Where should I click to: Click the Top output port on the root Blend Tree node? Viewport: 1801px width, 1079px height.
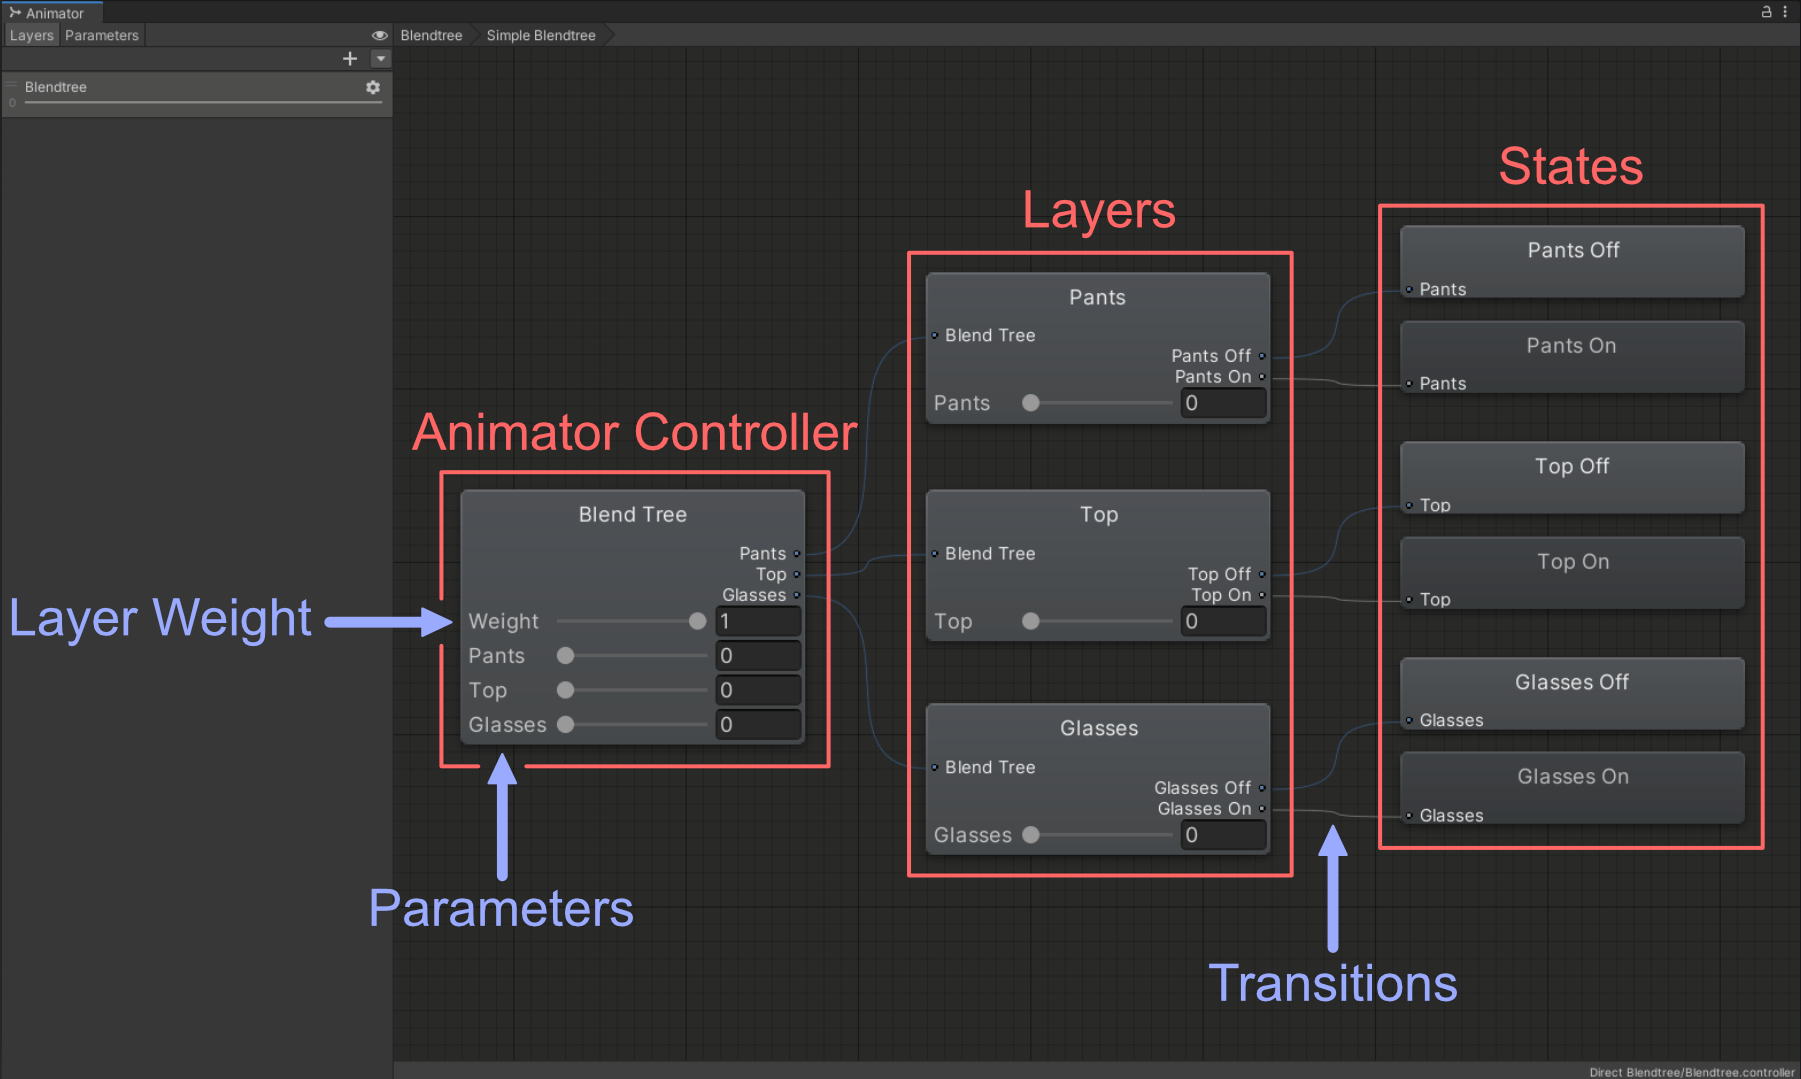tap(797, 574)
